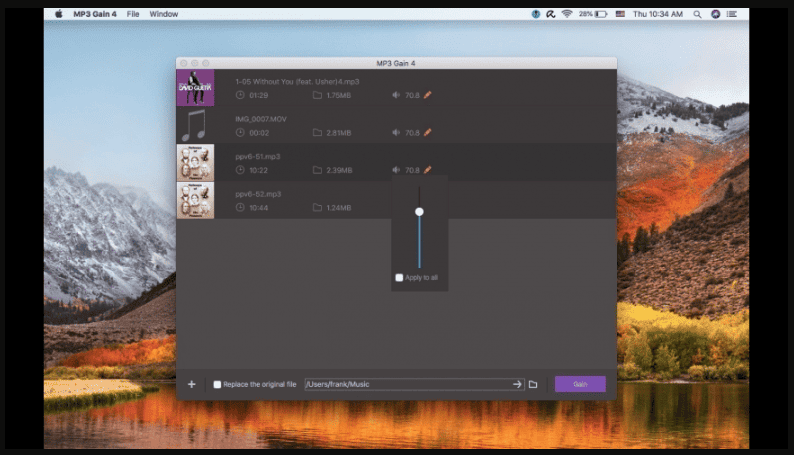Open battery status at 28%
Image resolution: width=794 pixels, height=455 pixels.
tap(593, 14)
